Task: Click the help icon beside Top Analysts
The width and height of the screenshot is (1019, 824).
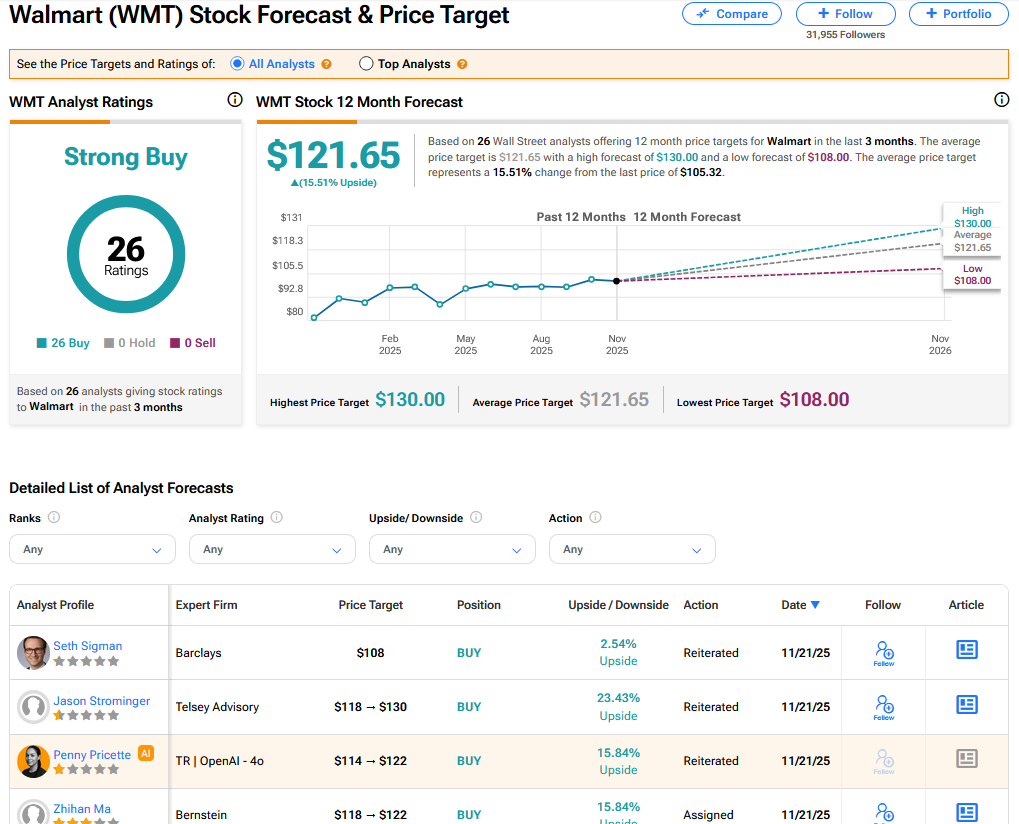Action: (462, 64)
